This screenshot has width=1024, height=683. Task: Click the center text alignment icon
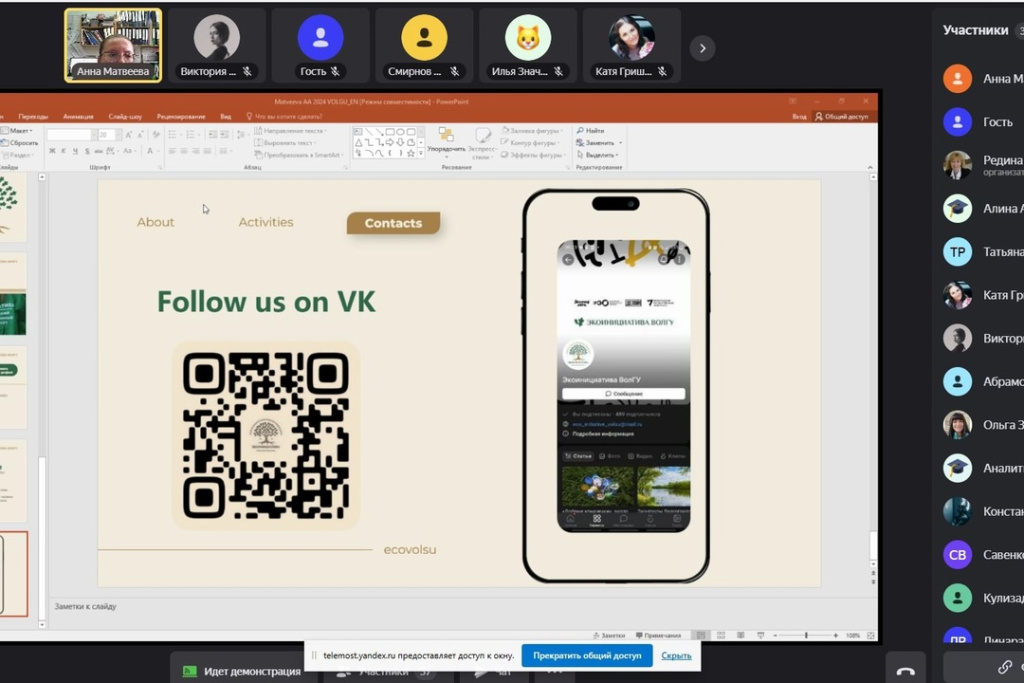click(x=184, y=151)
